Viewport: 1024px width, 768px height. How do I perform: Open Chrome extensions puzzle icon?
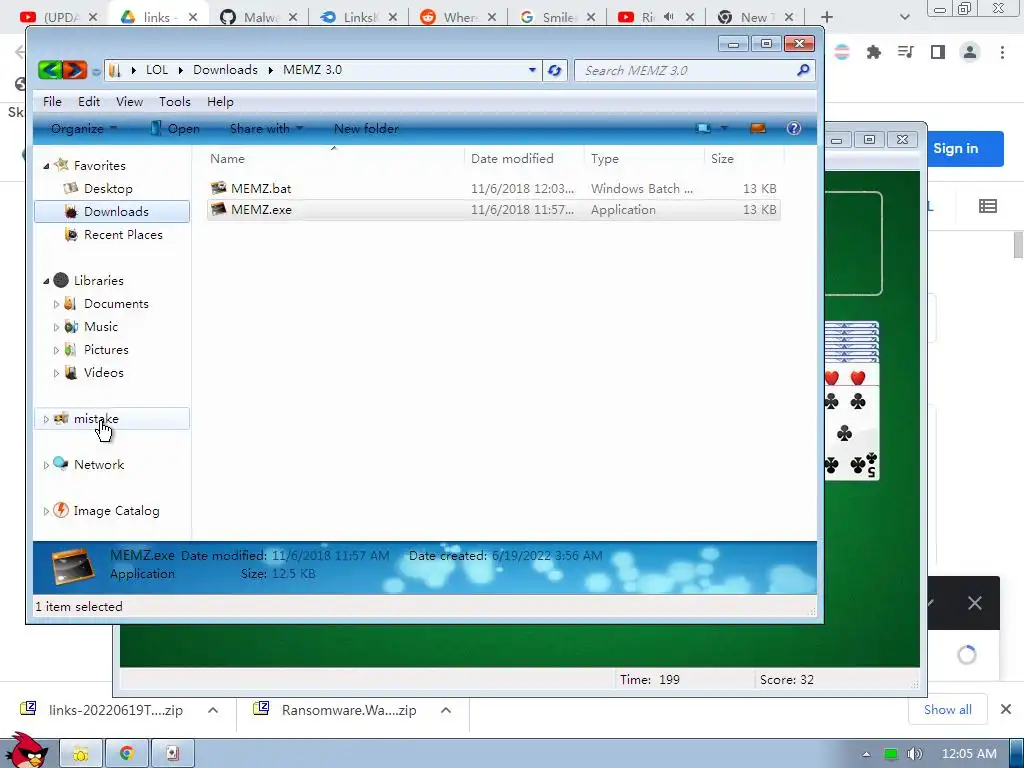(x=874, y=52)
